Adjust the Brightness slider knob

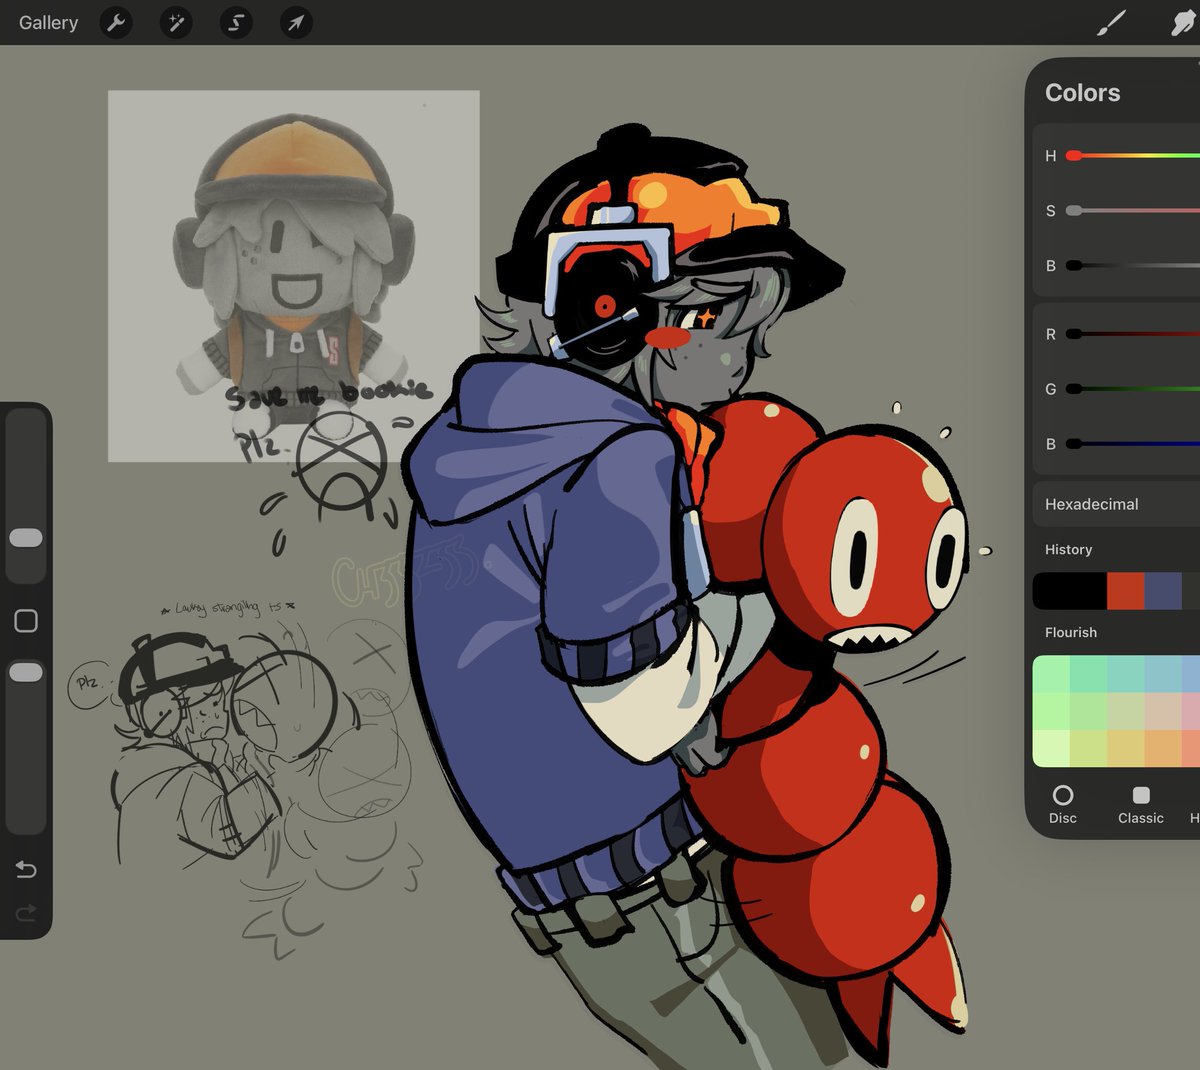1074,265
